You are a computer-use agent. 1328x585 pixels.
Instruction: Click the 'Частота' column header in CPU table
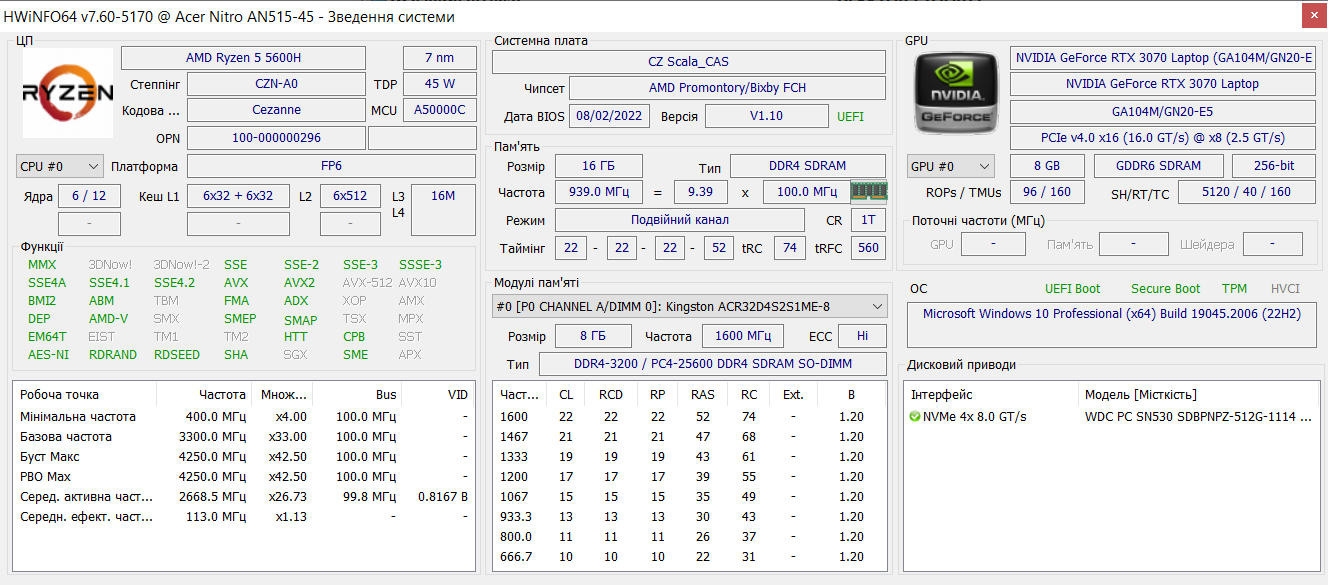[222, 394]
